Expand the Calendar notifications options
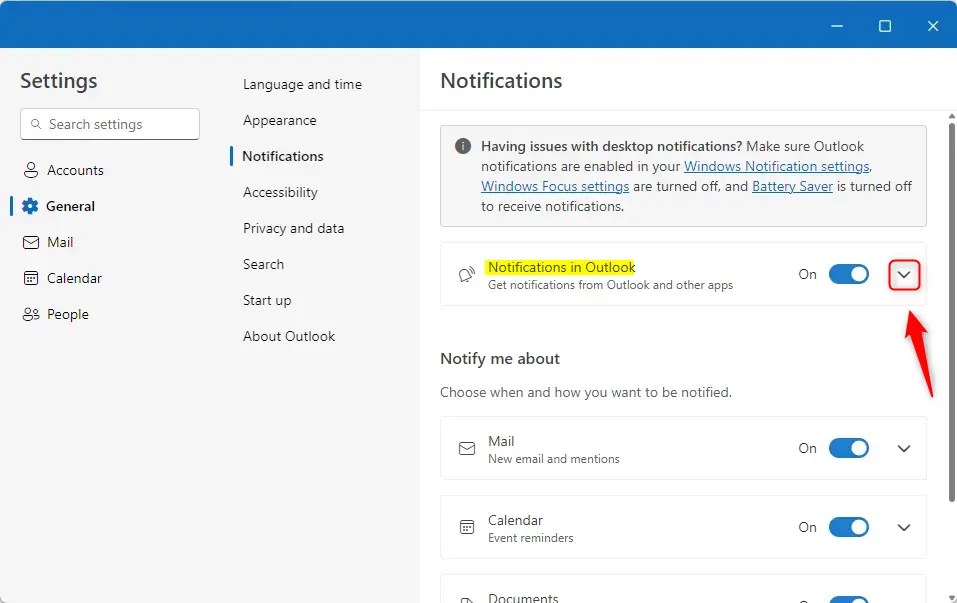This screenshot has height=603, width=957. point(903,527)
